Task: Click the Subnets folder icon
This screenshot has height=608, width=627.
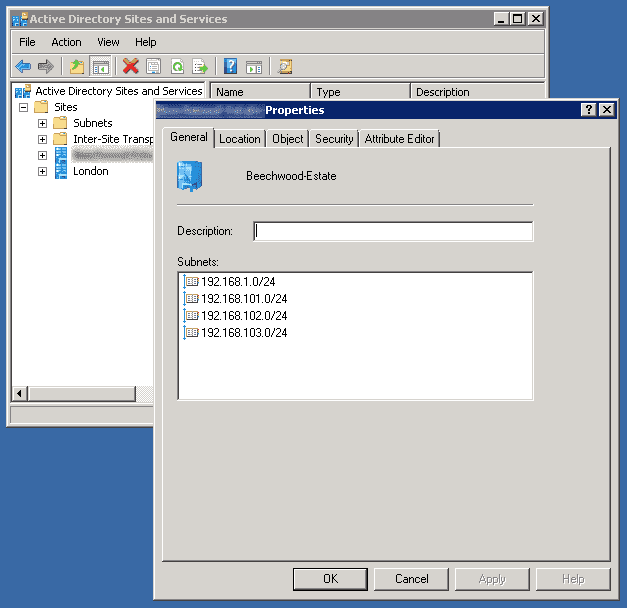Action: (60, 123)
